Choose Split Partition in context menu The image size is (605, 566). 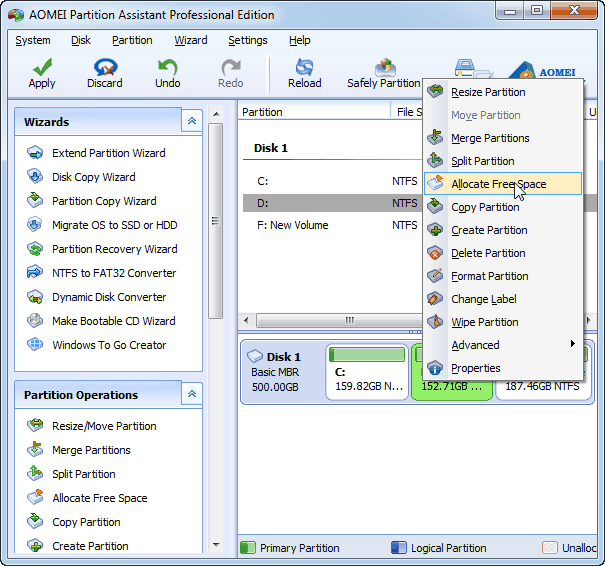pyautogui.click(x=503, y=161)
